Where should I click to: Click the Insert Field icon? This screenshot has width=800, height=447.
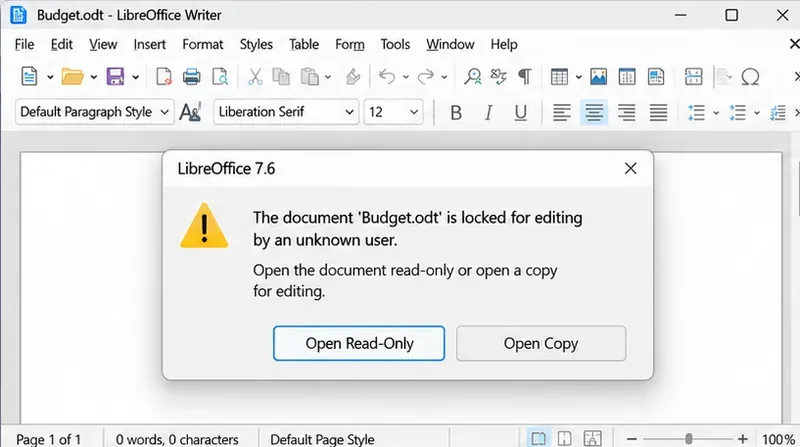722,77
